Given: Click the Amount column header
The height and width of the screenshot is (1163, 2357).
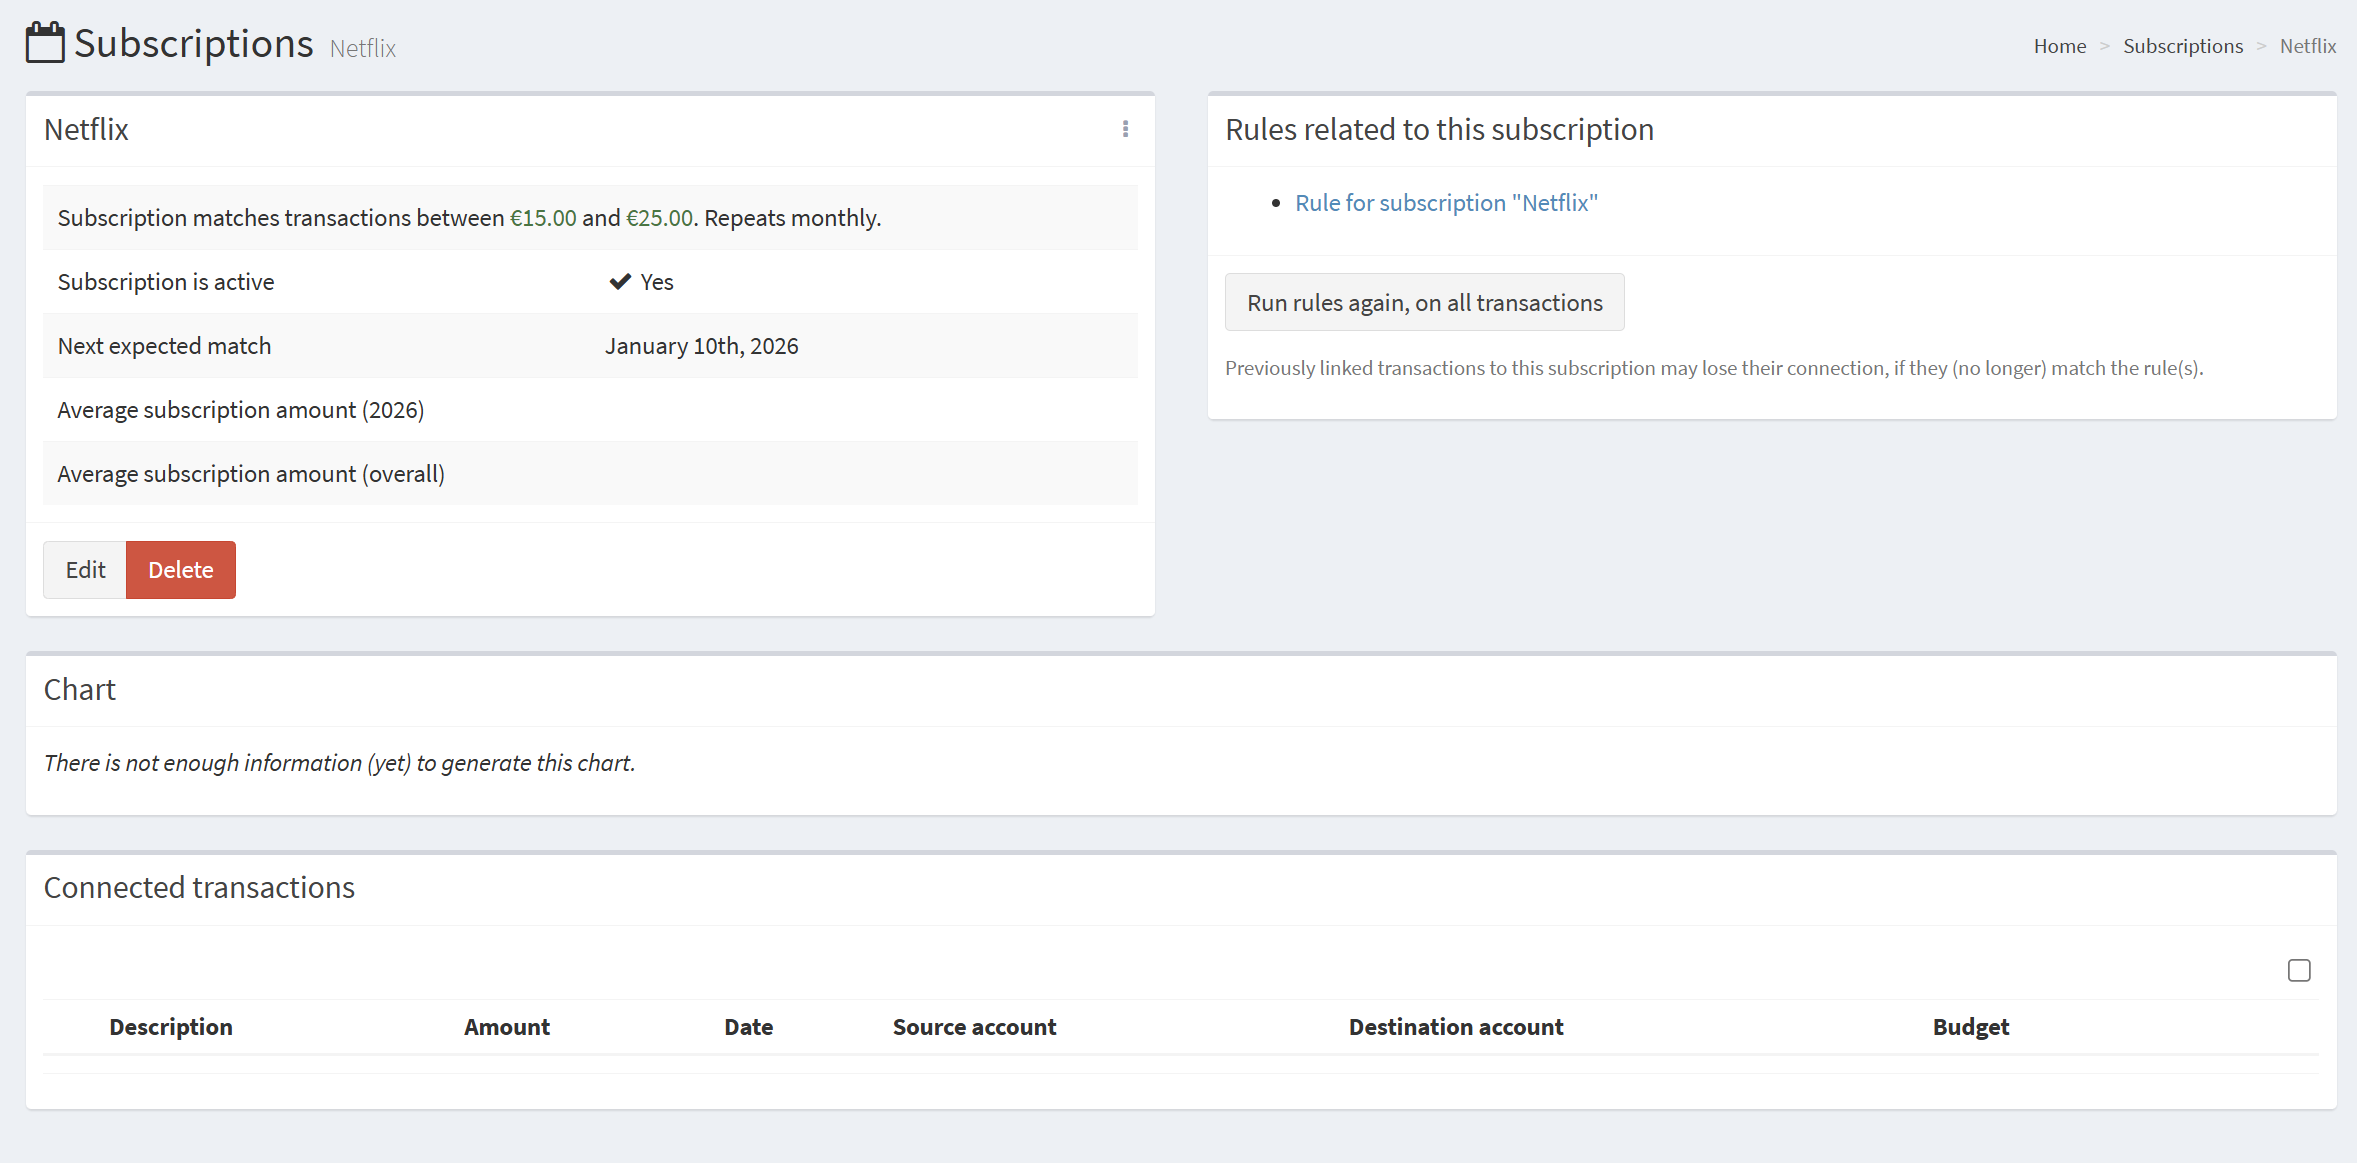Looking at the screenshot, I should 507,1027.
